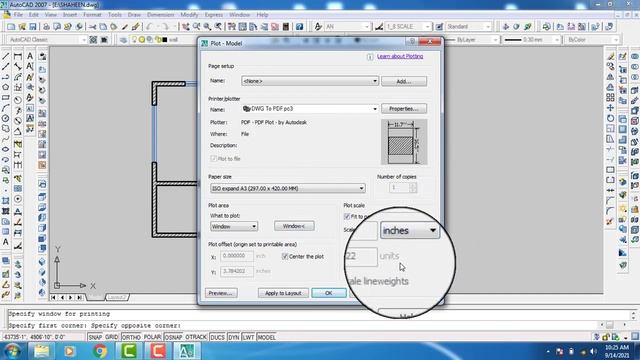Image resolution: width=640 pixels, height=360 pixels.
Task: Open the File menu
Action: [x=18, y=15]
